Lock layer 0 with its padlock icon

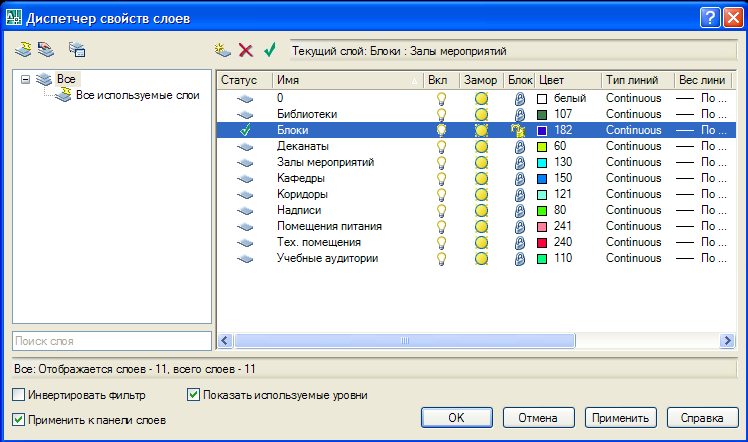pyautogui.click(x=519, y=99)
